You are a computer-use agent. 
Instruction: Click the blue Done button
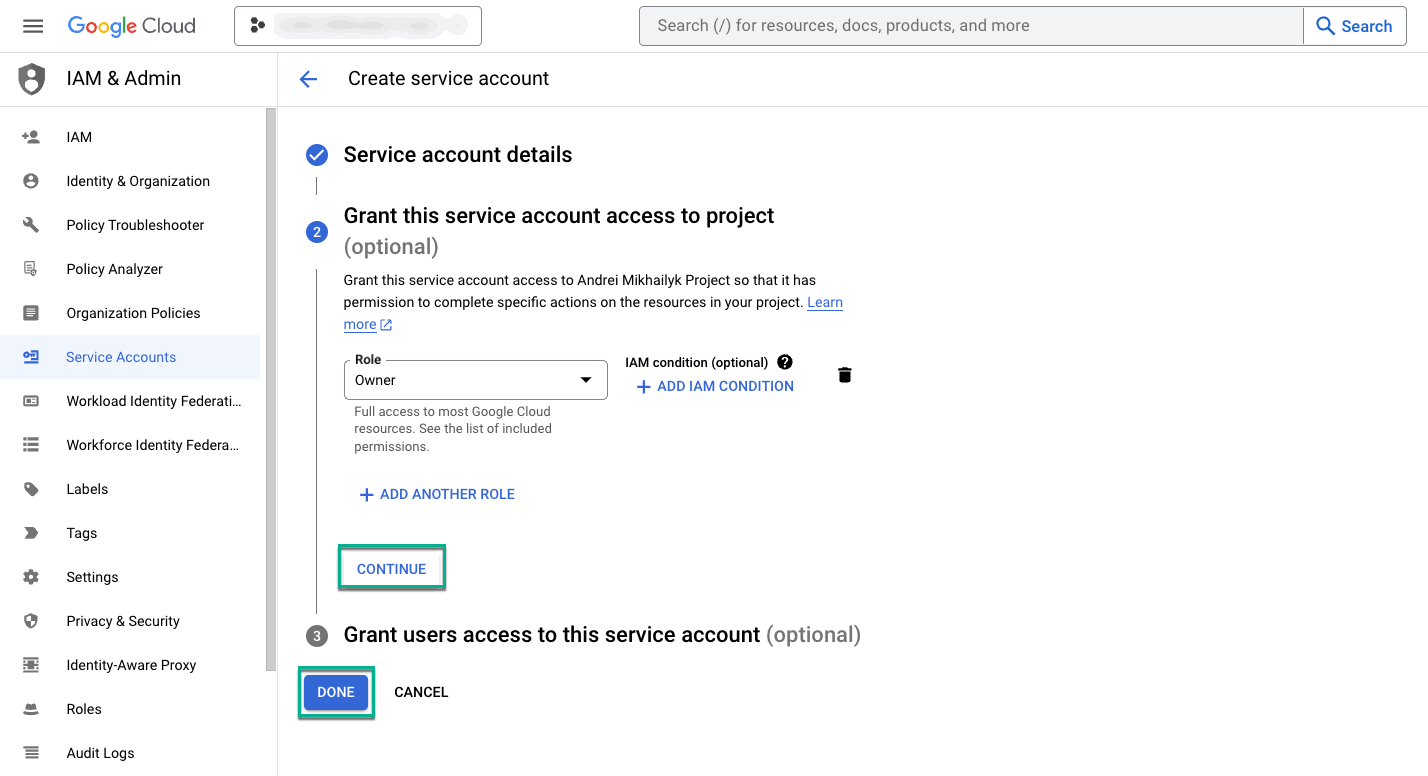(336, 692)
